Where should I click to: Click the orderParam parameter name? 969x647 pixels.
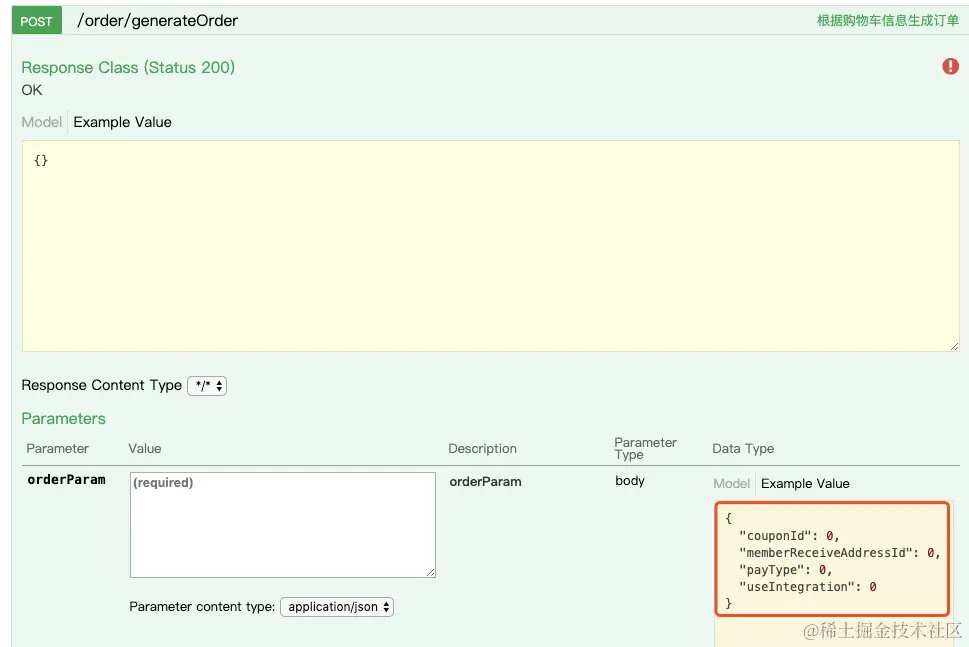pos(66,480)
